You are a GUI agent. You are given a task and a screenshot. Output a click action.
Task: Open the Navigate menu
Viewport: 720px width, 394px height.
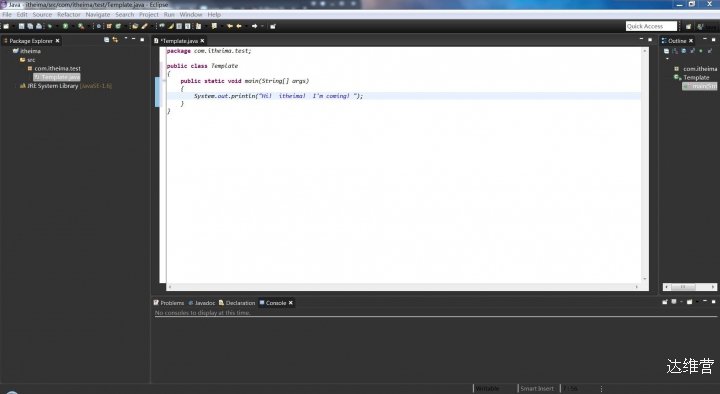98,15
